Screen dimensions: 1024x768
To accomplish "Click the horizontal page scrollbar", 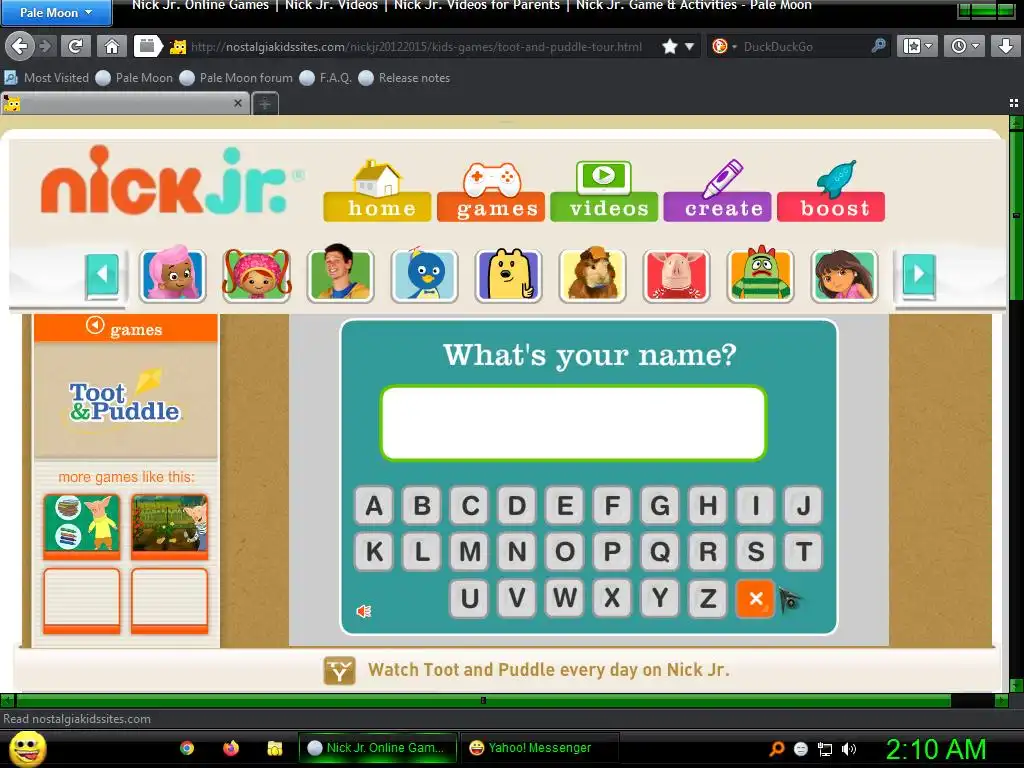I will pos(483,701).
